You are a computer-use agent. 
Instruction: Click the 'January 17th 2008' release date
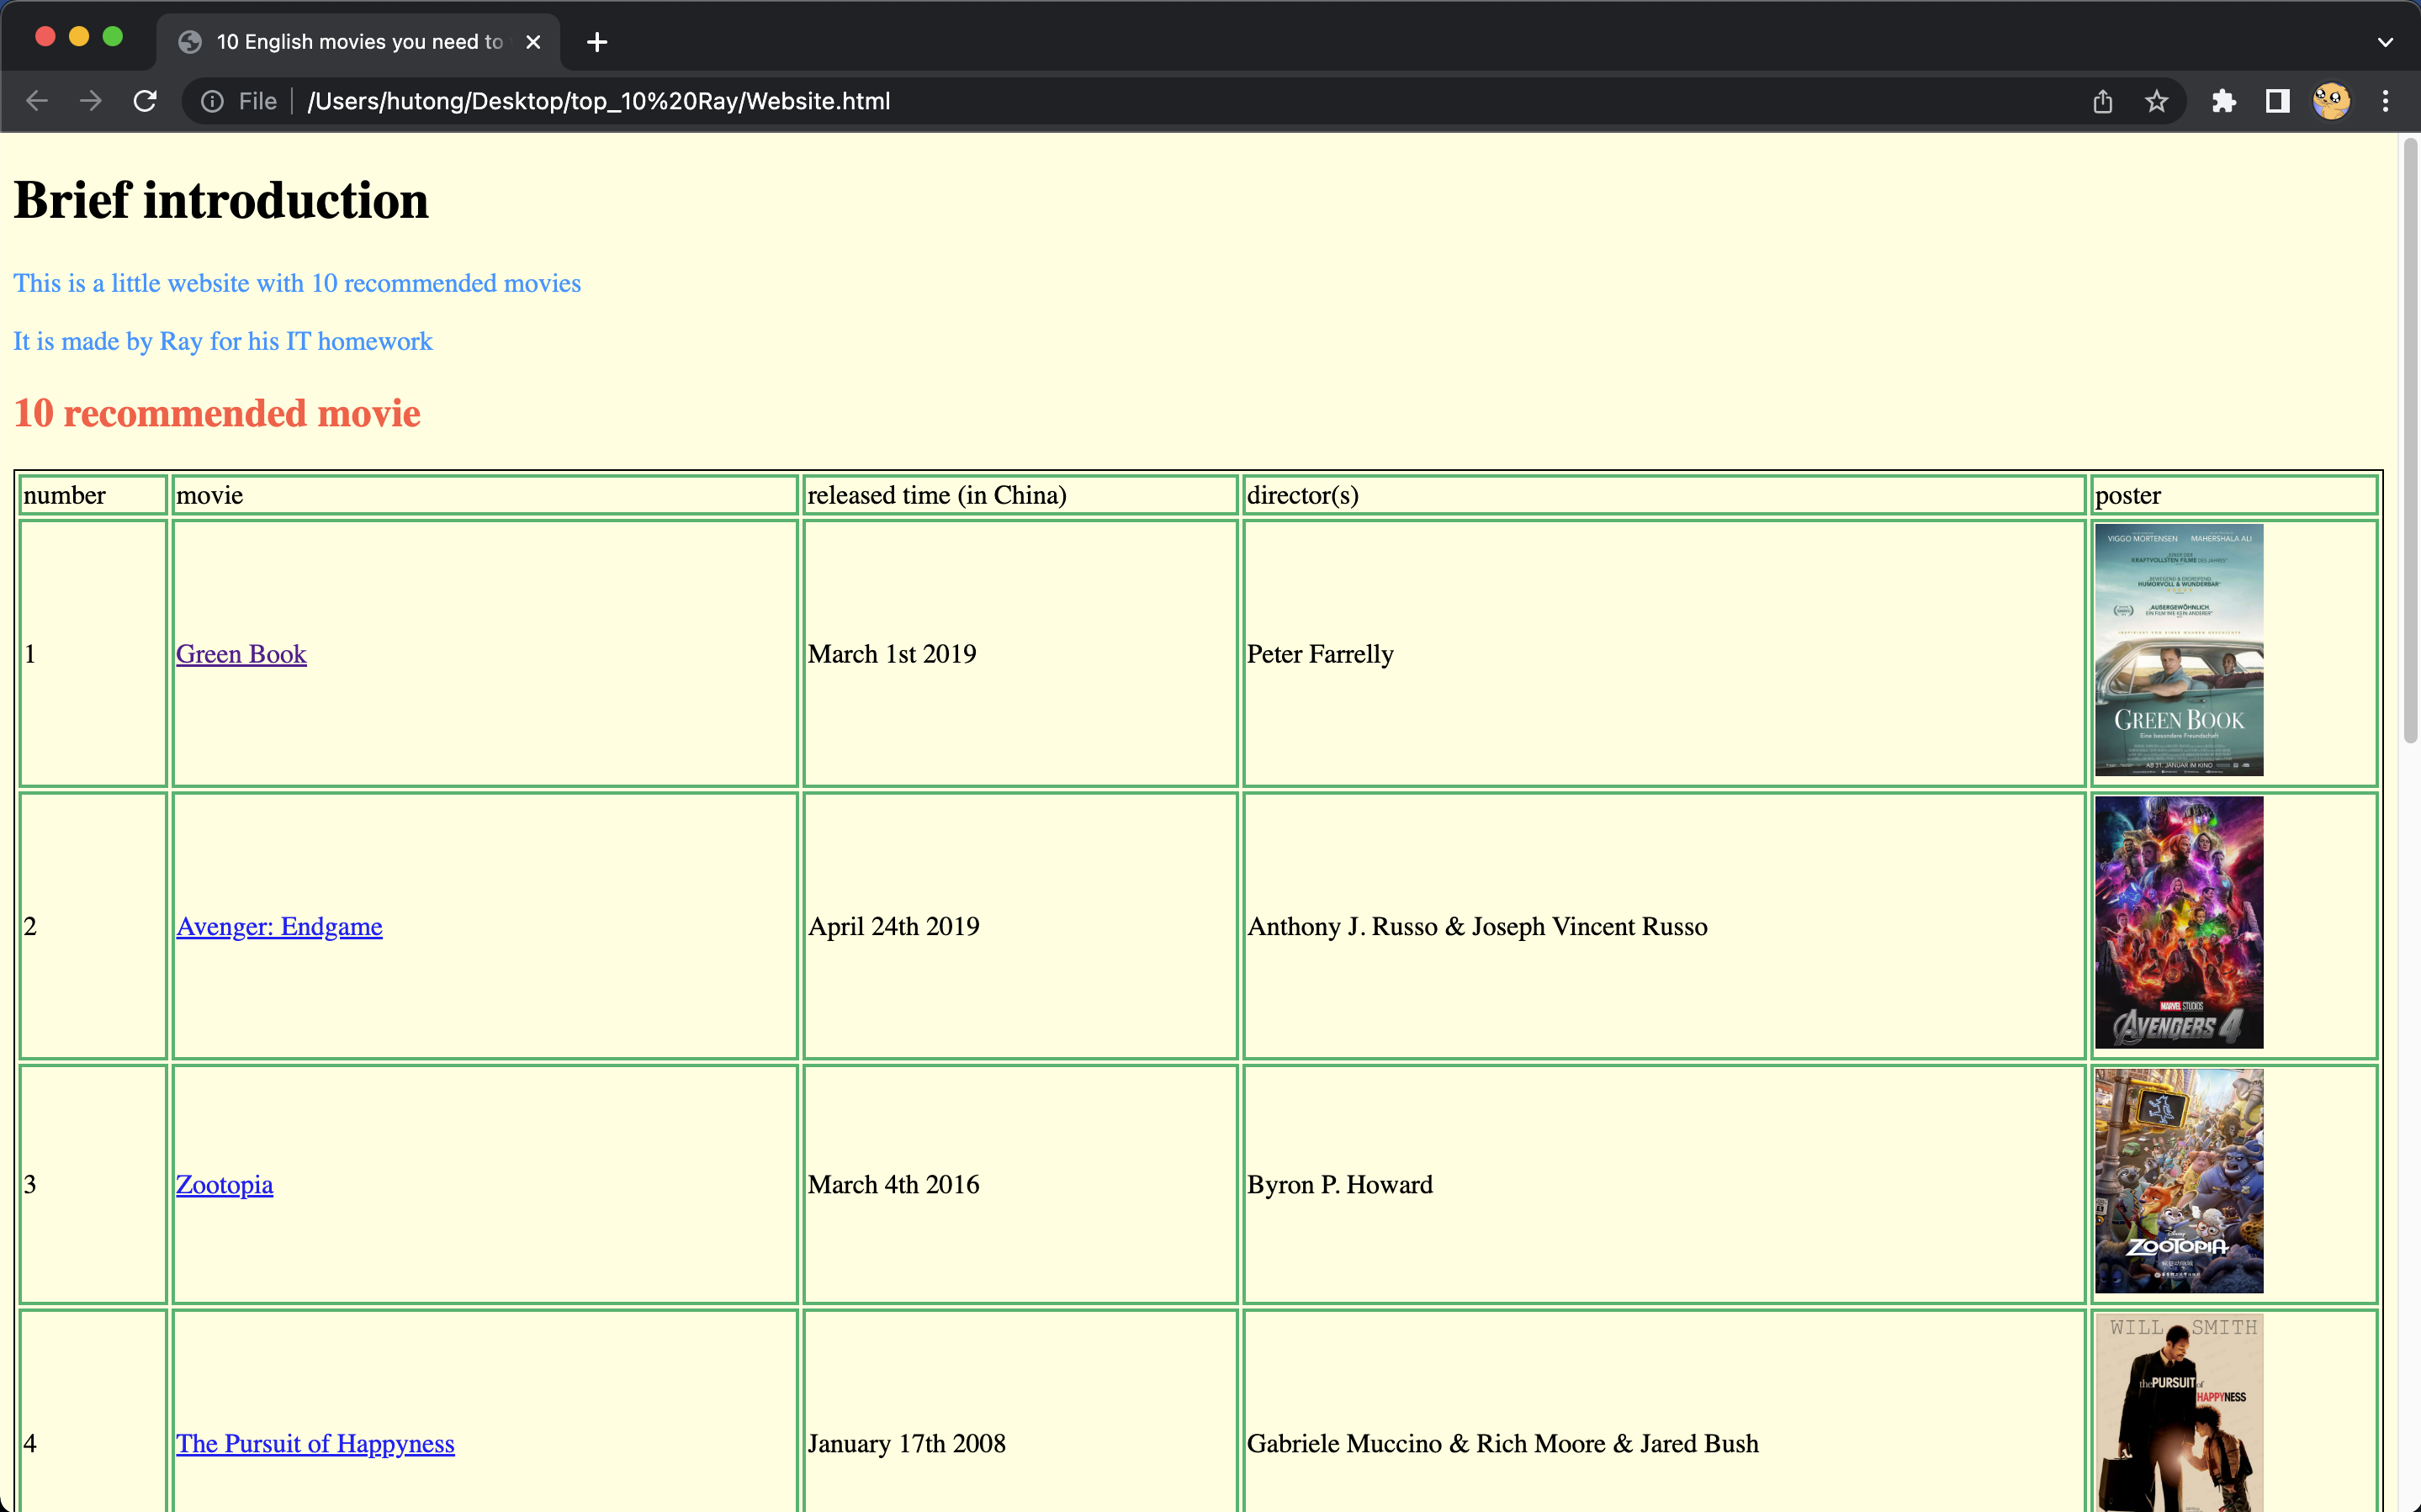(x=907, y=1444)
